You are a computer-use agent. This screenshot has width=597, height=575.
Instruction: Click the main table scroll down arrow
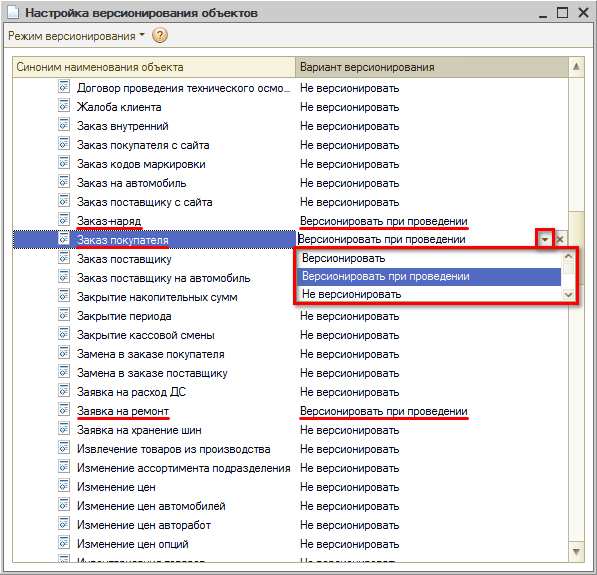[576, 552]
